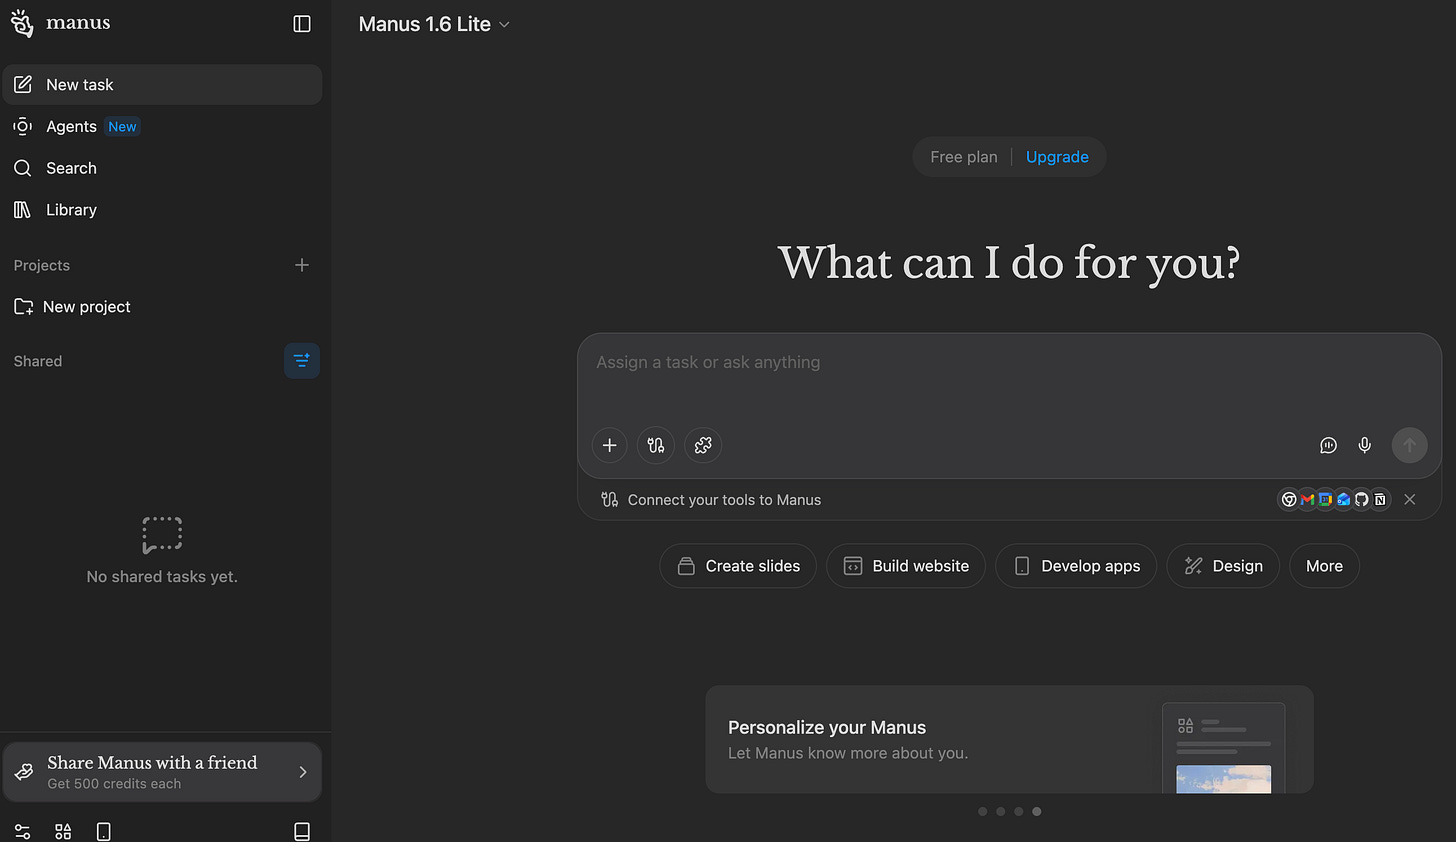Click New project in the sidebar
1456x842 pixels.
pyautogui.click(x=162, y=307)
